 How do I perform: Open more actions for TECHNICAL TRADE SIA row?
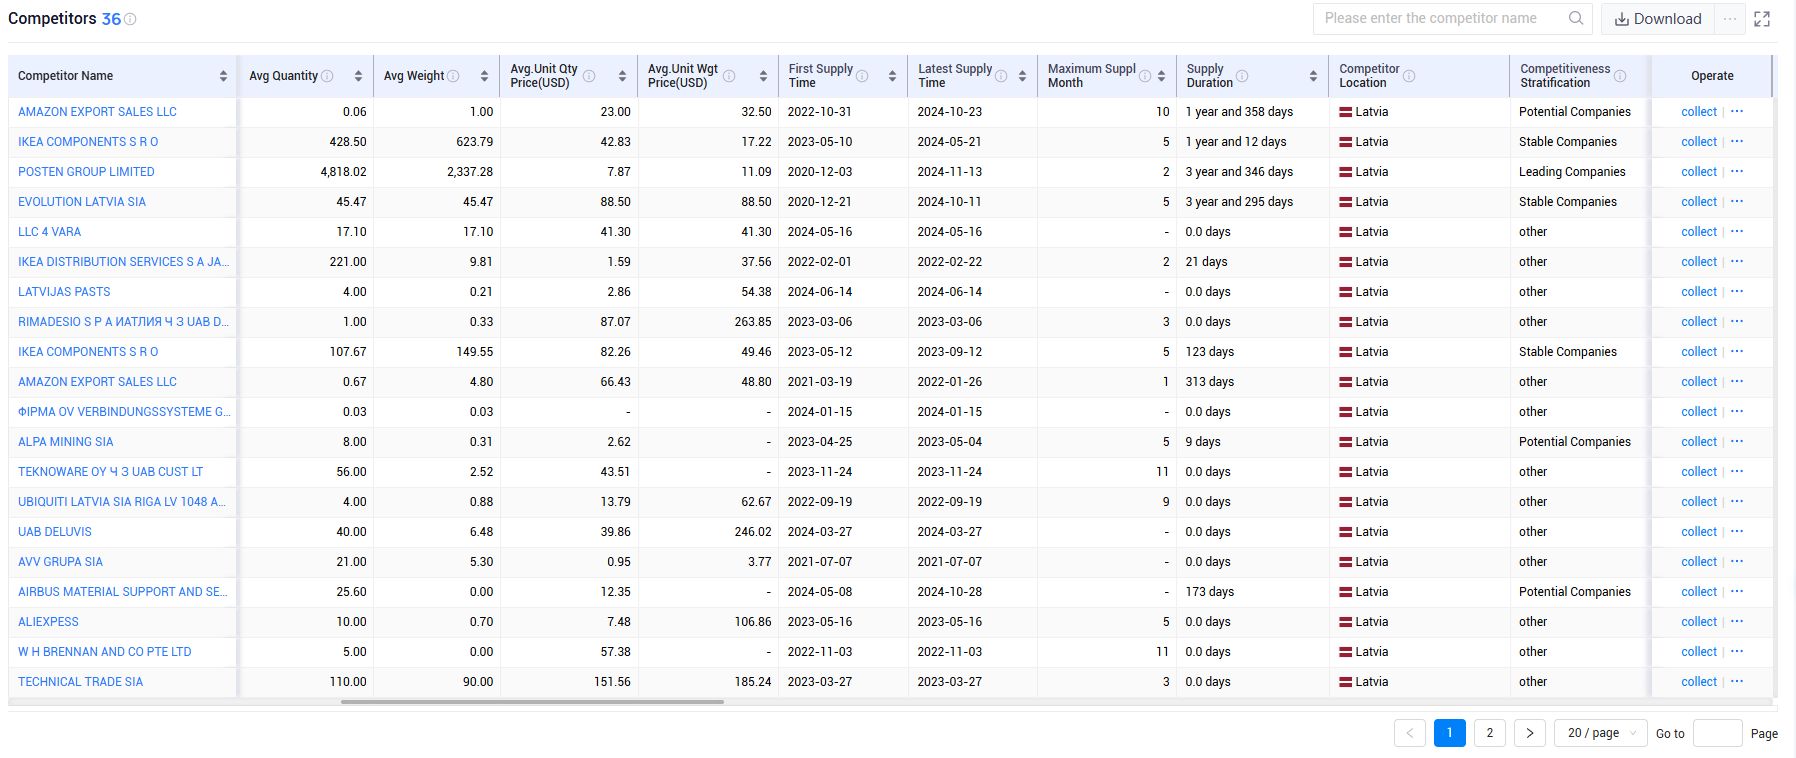point(1737,681)
